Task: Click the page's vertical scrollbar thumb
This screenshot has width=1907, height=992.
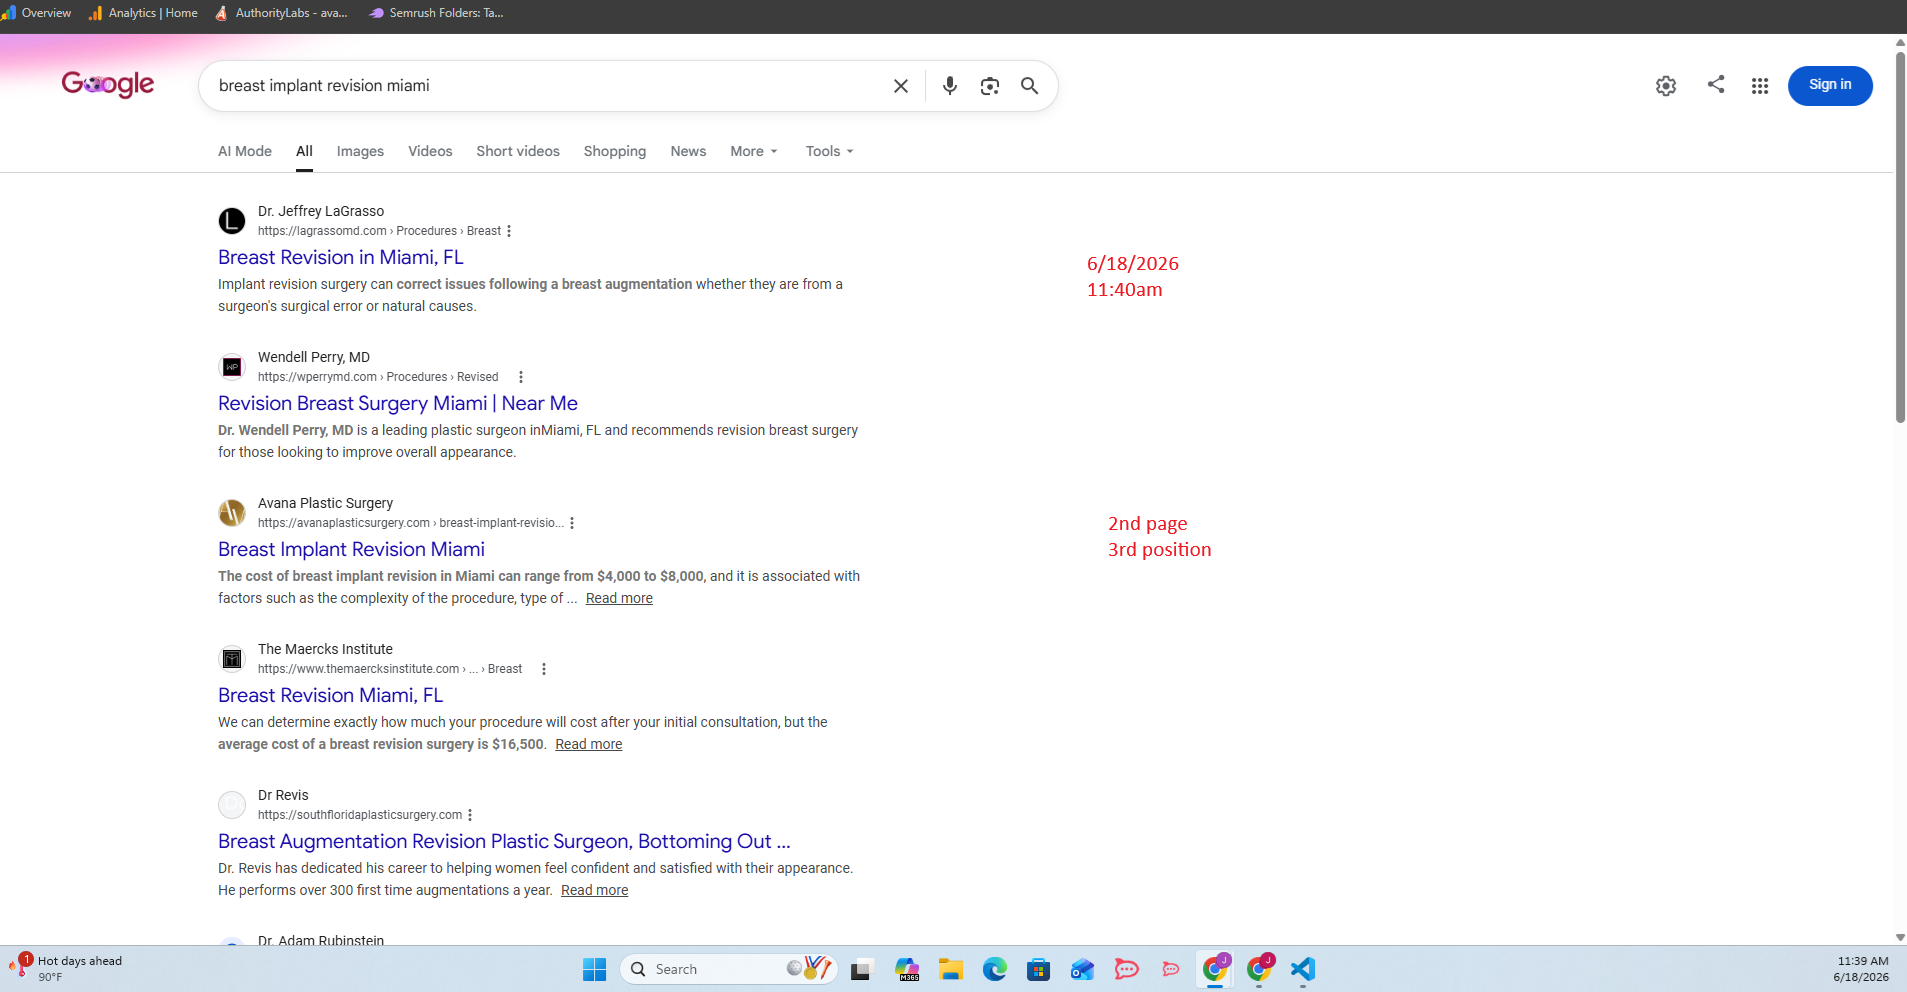Action: coord(1900,238)
